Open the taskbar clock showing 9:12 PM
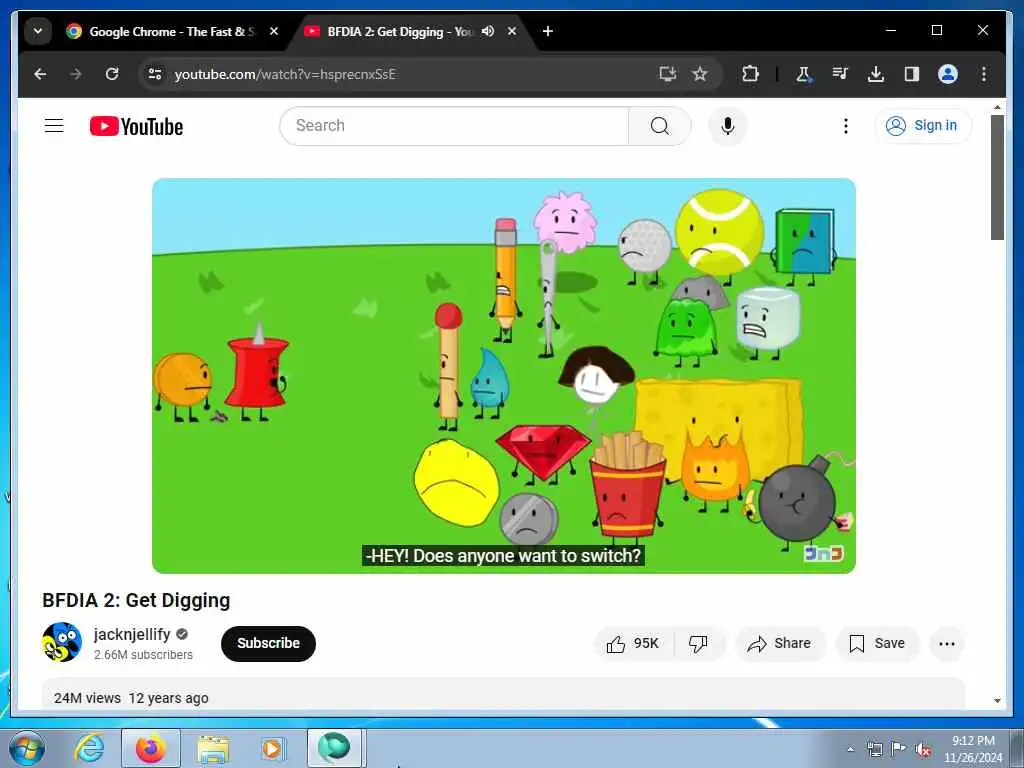This screenshot has height=768, width=1024. coord(973,749)
